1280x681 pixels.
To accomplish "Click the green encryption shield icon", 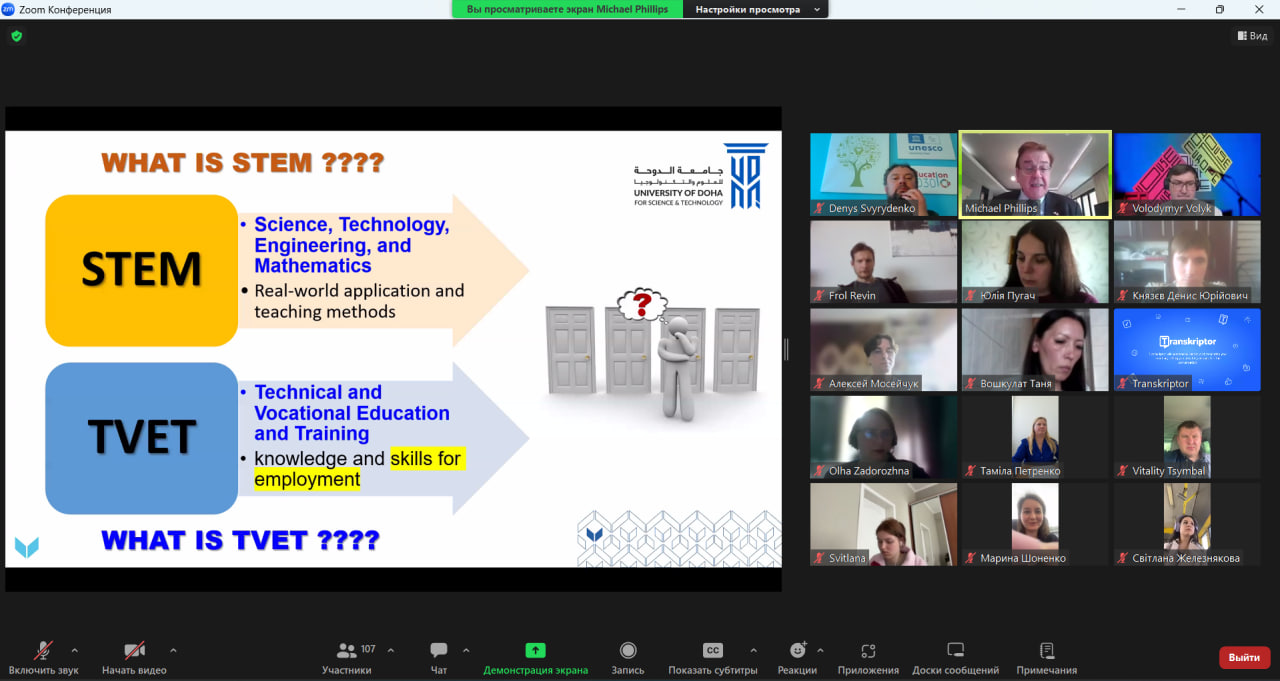I will pos(16,36).
